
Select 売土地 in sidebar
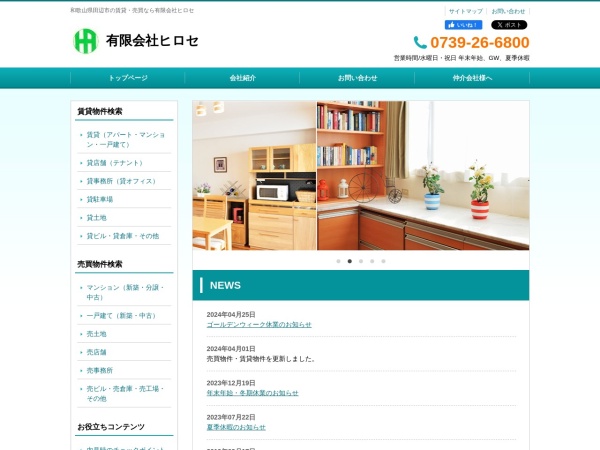(96, 334)
